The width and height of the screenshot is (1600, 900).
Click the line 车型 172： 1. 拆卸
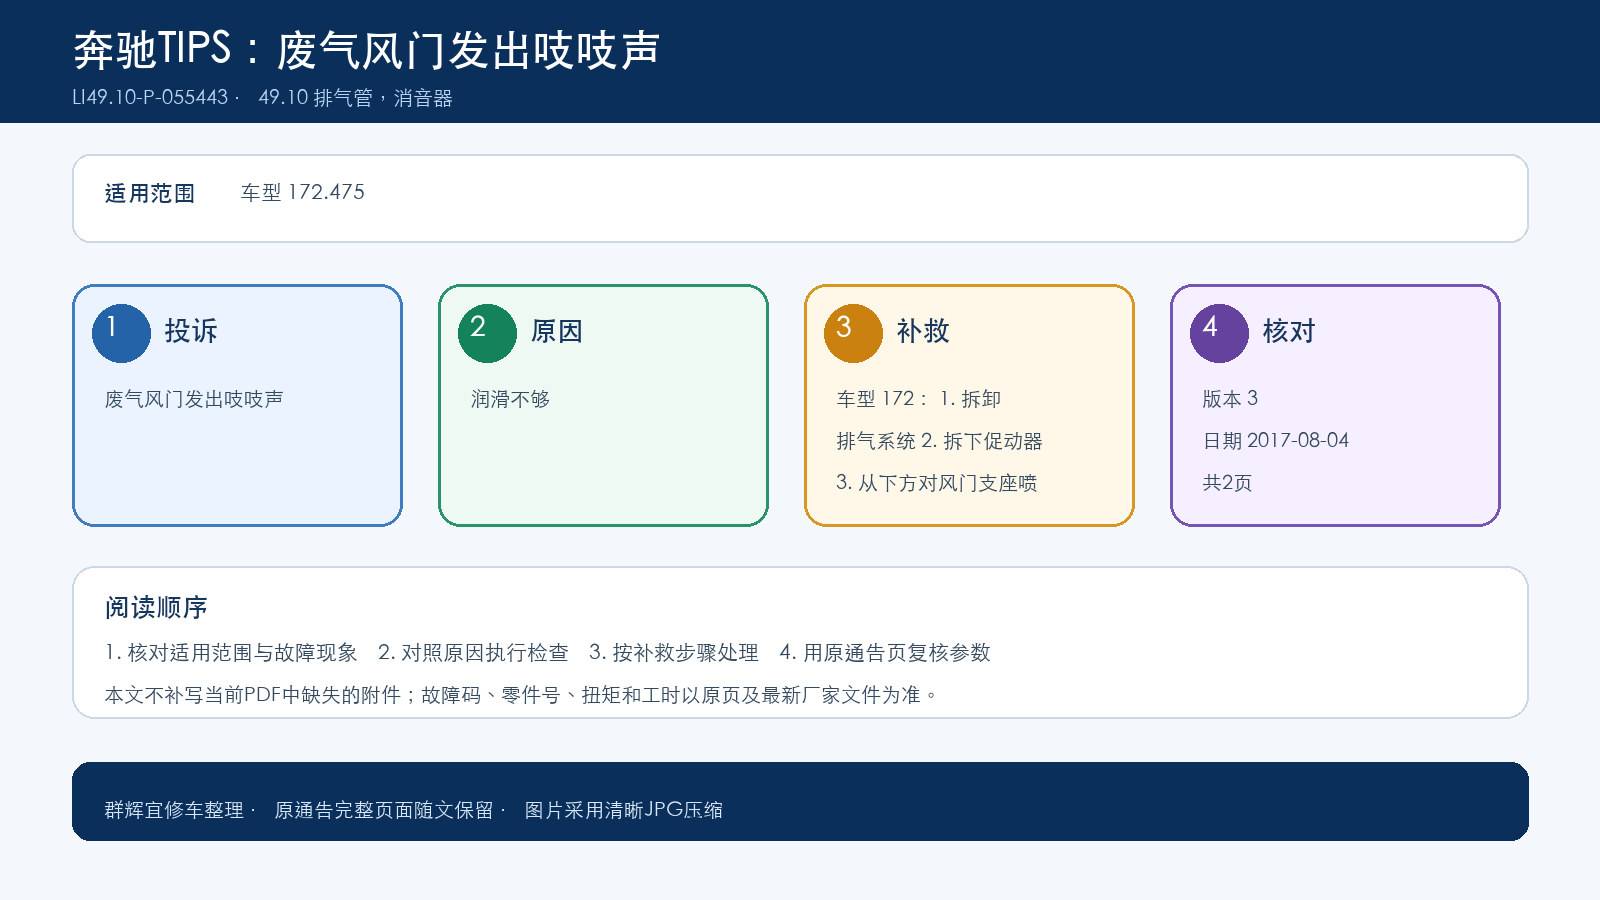[x=919, y=399]
